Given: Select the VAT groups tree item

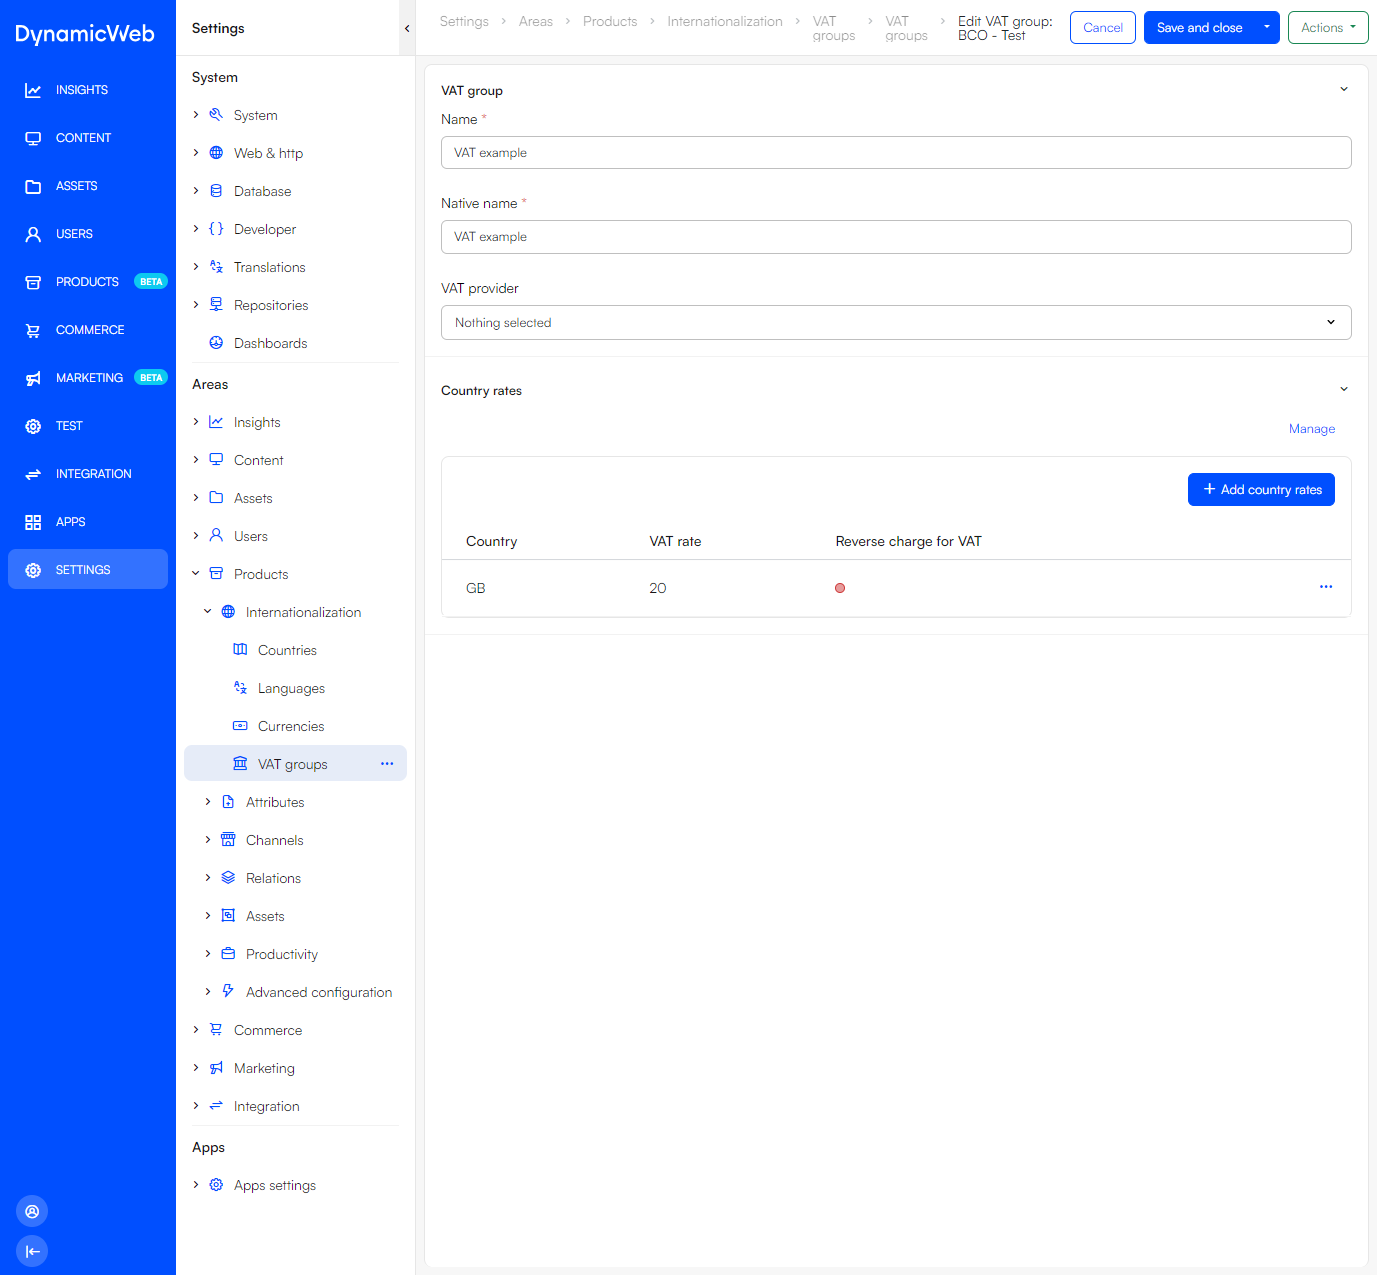Looking at the screenshot, I should pos(295,764).
